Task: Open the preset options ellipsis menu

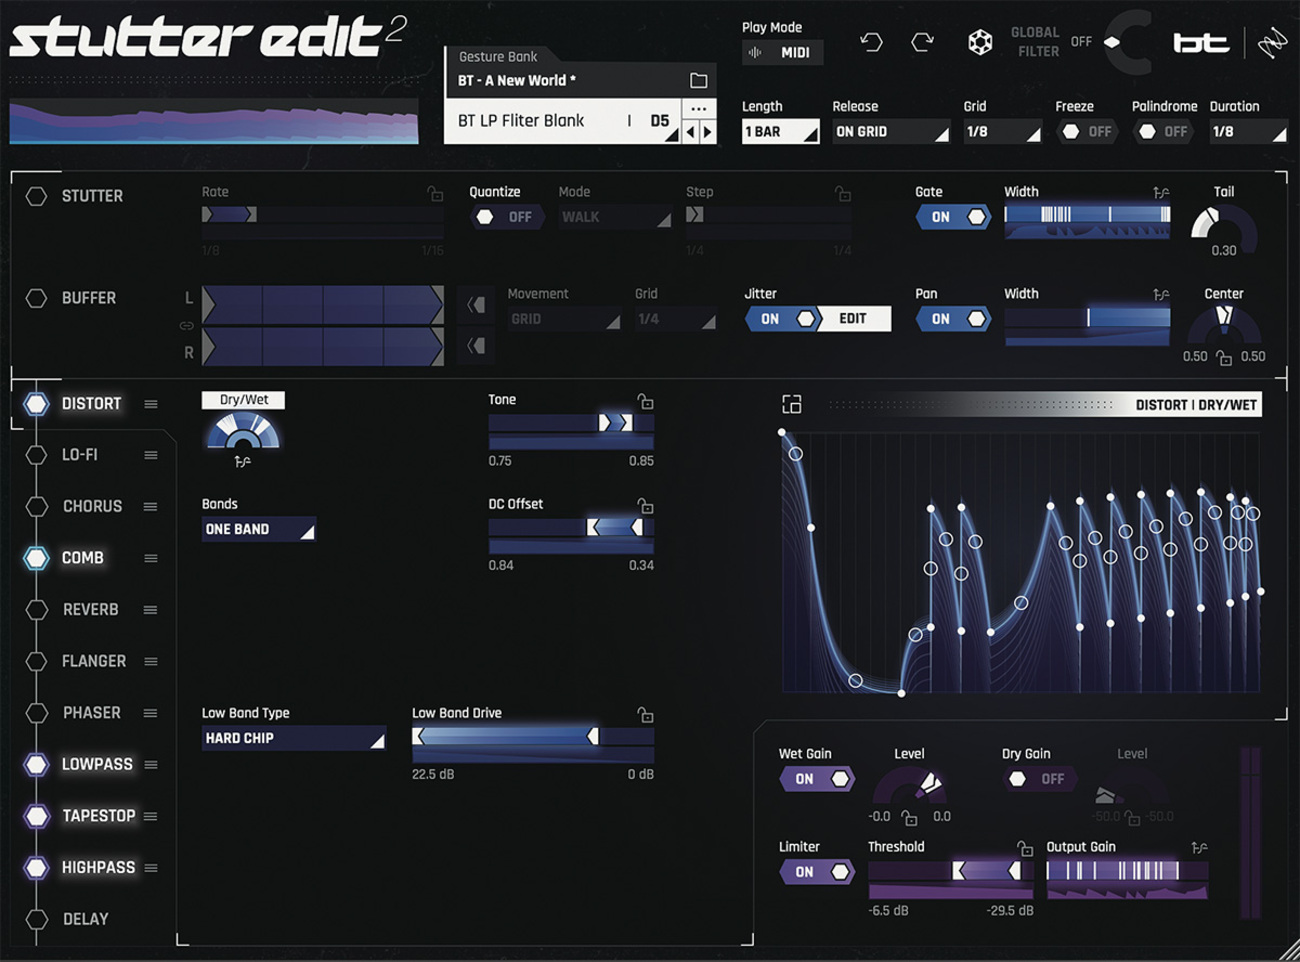Action: coord(698,109)
